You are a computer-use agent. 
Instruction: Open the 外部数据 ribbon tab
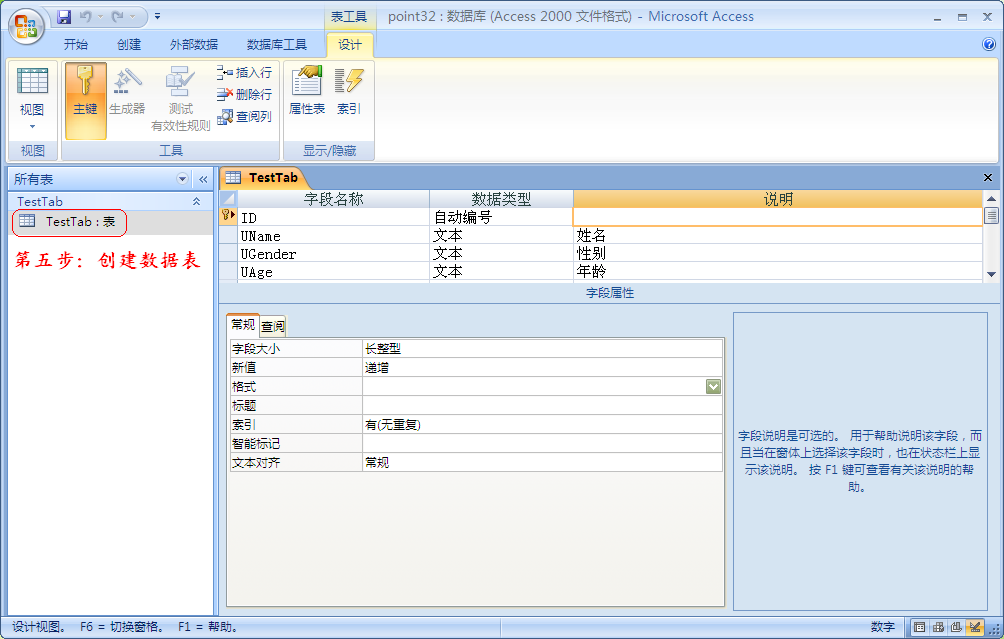pos(193,44)
